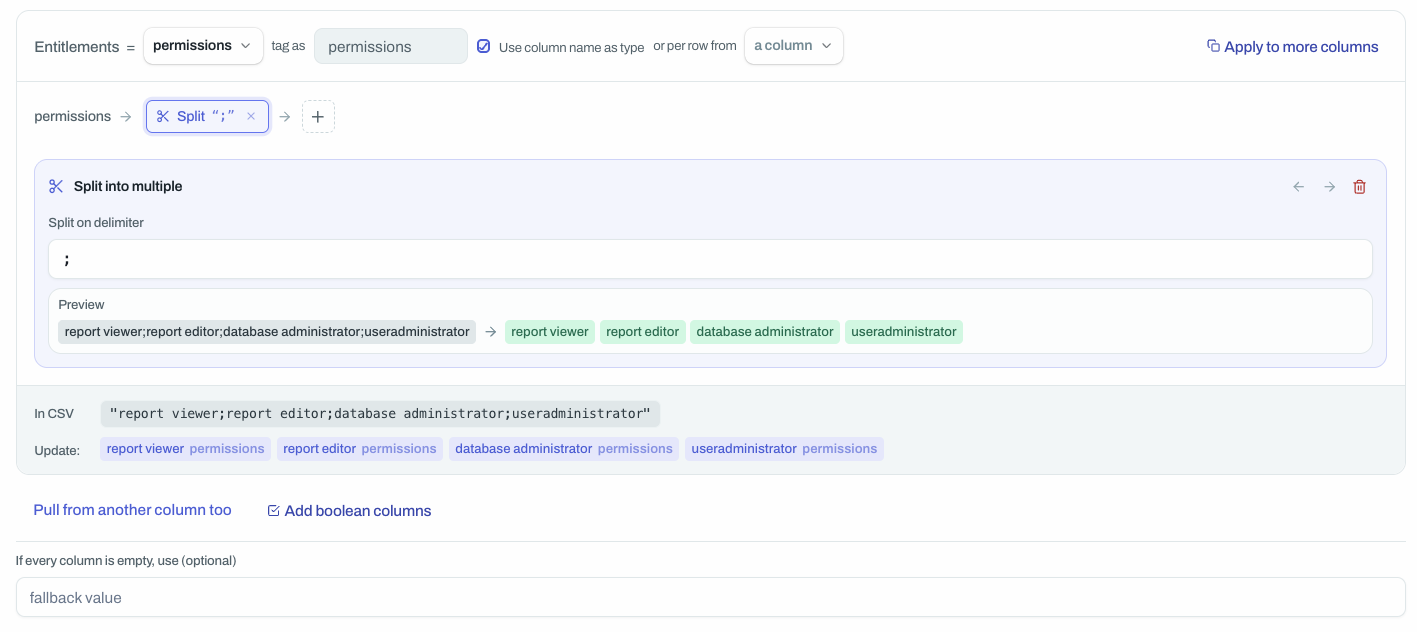Move Split step left with back arrow

[x=1299, y=187]
